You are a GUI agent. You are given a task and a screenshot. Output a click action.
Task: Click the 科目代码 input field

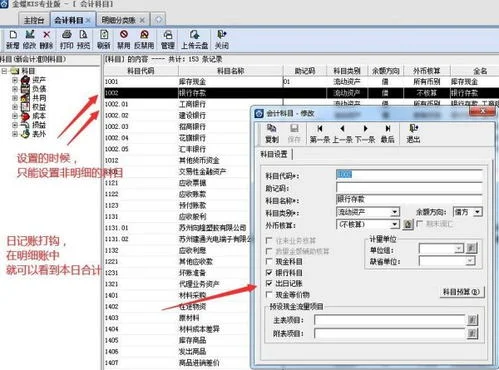pyautogui.click(x=409, y=174)
